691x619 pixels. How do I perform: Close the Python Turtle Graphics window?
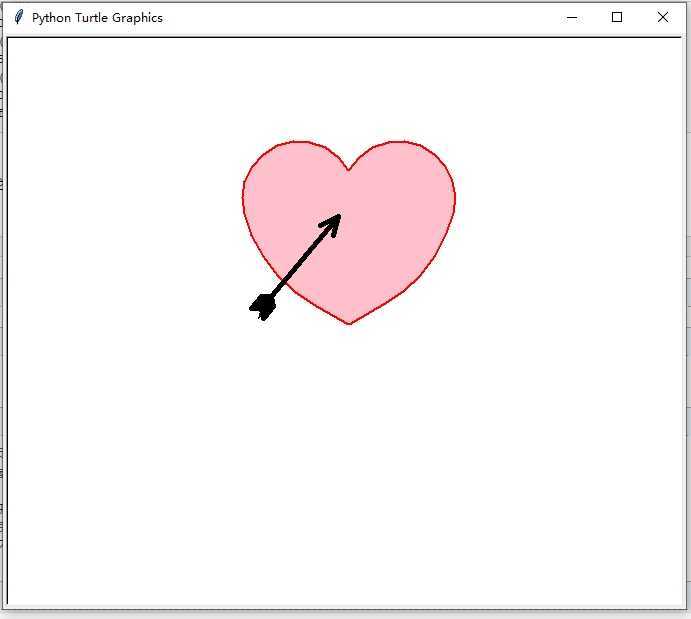point(662,17)
